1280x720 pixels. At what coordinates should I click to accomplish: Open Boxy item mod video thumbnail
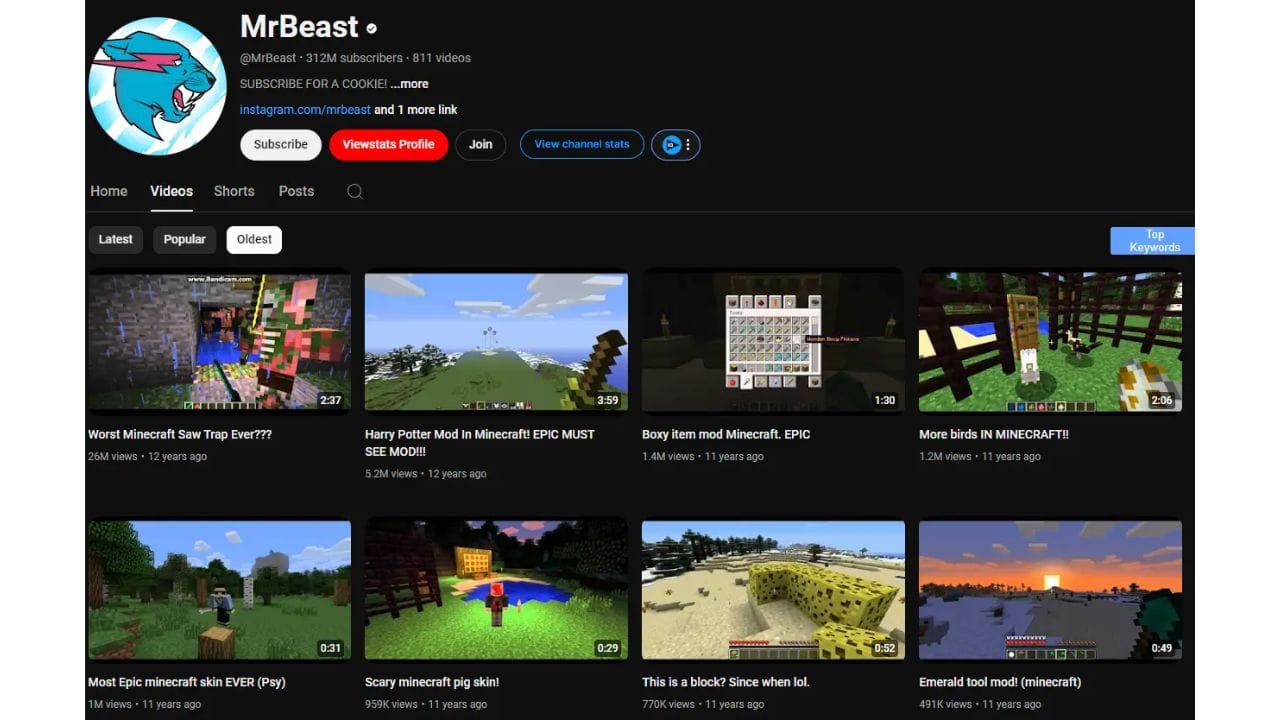pyautogui.click(x=773, y=342)
